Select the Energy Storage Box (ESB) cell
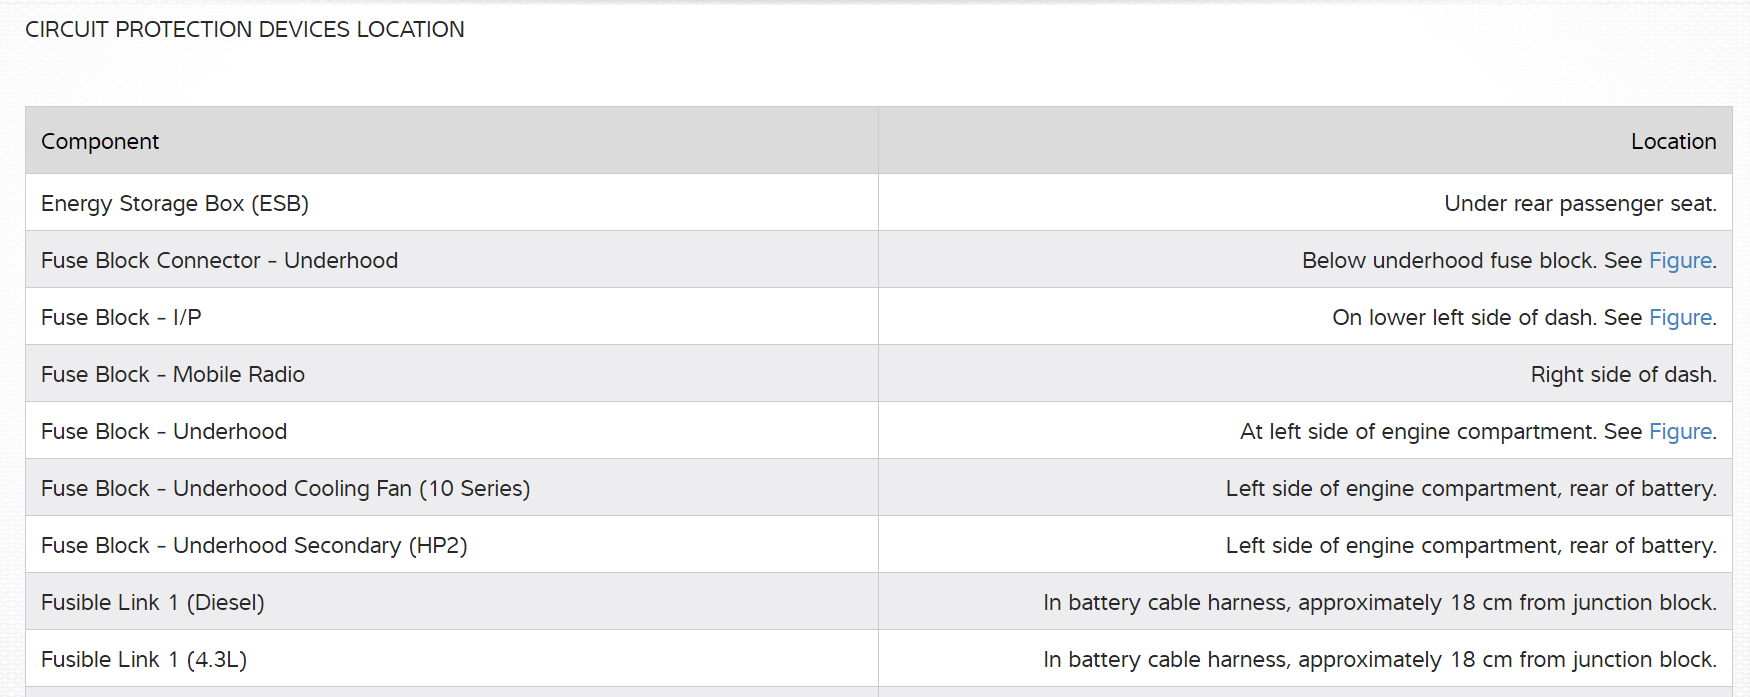Viewport: 1750px width, 697px height. (x=175, y=204)
